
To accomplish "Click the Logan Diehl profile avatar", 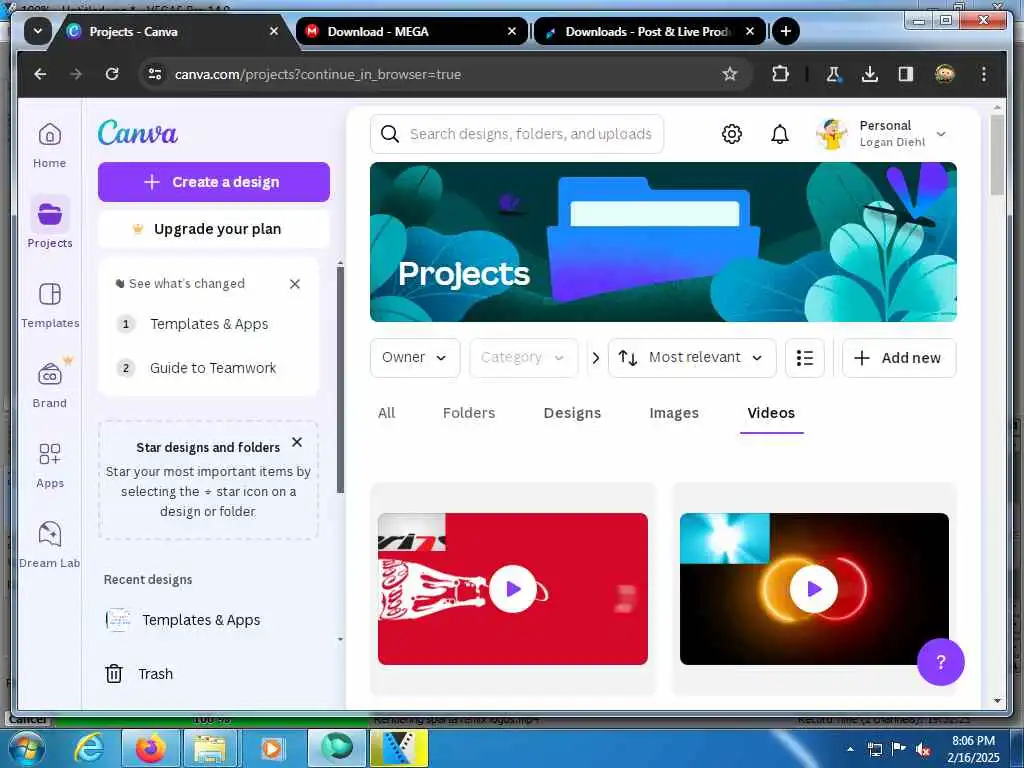I will click(831, 134).
